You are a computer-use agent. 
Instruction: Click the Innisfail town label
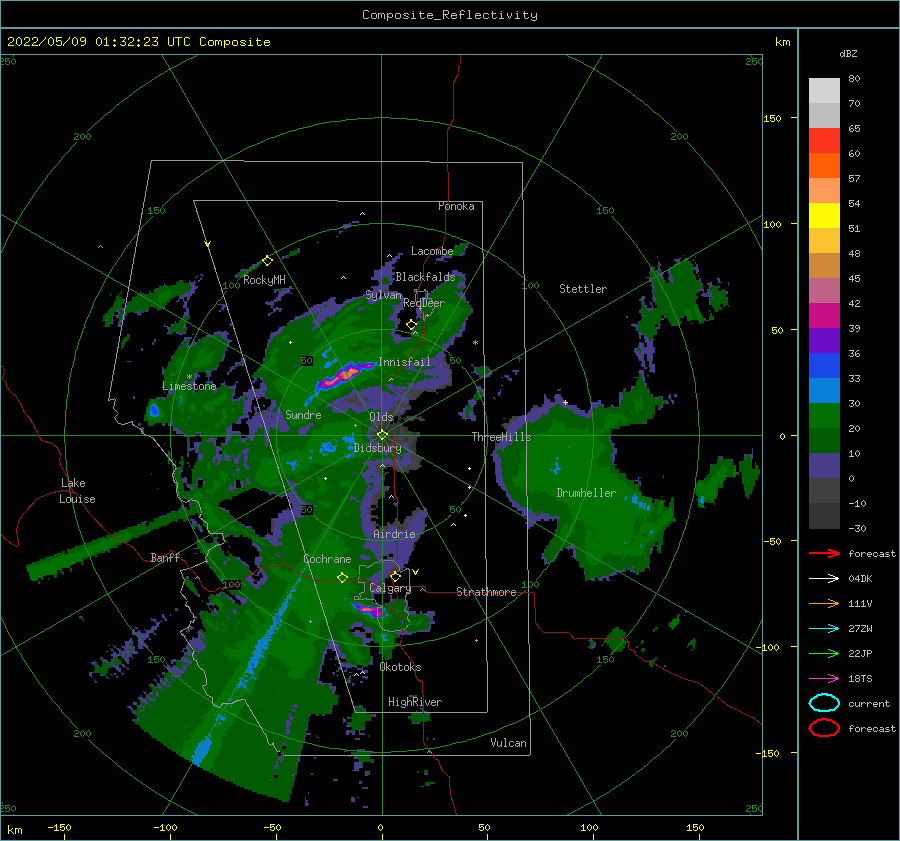[404, 362]
